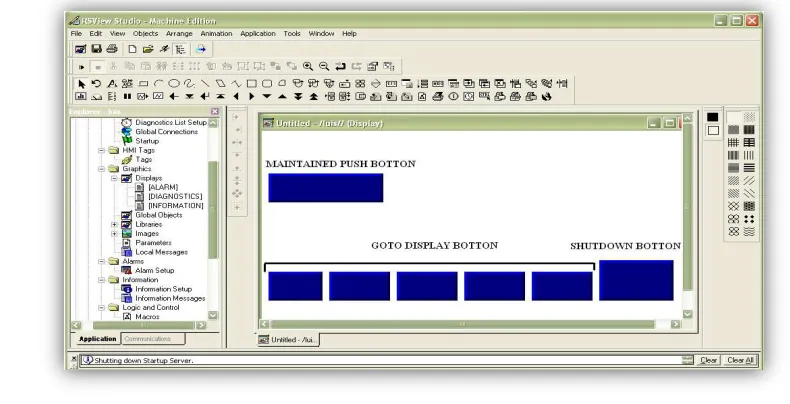The width and height of the screenshot is (790, 404).
Task: Click the Clear button in message bar
Action: pos(708,360)
